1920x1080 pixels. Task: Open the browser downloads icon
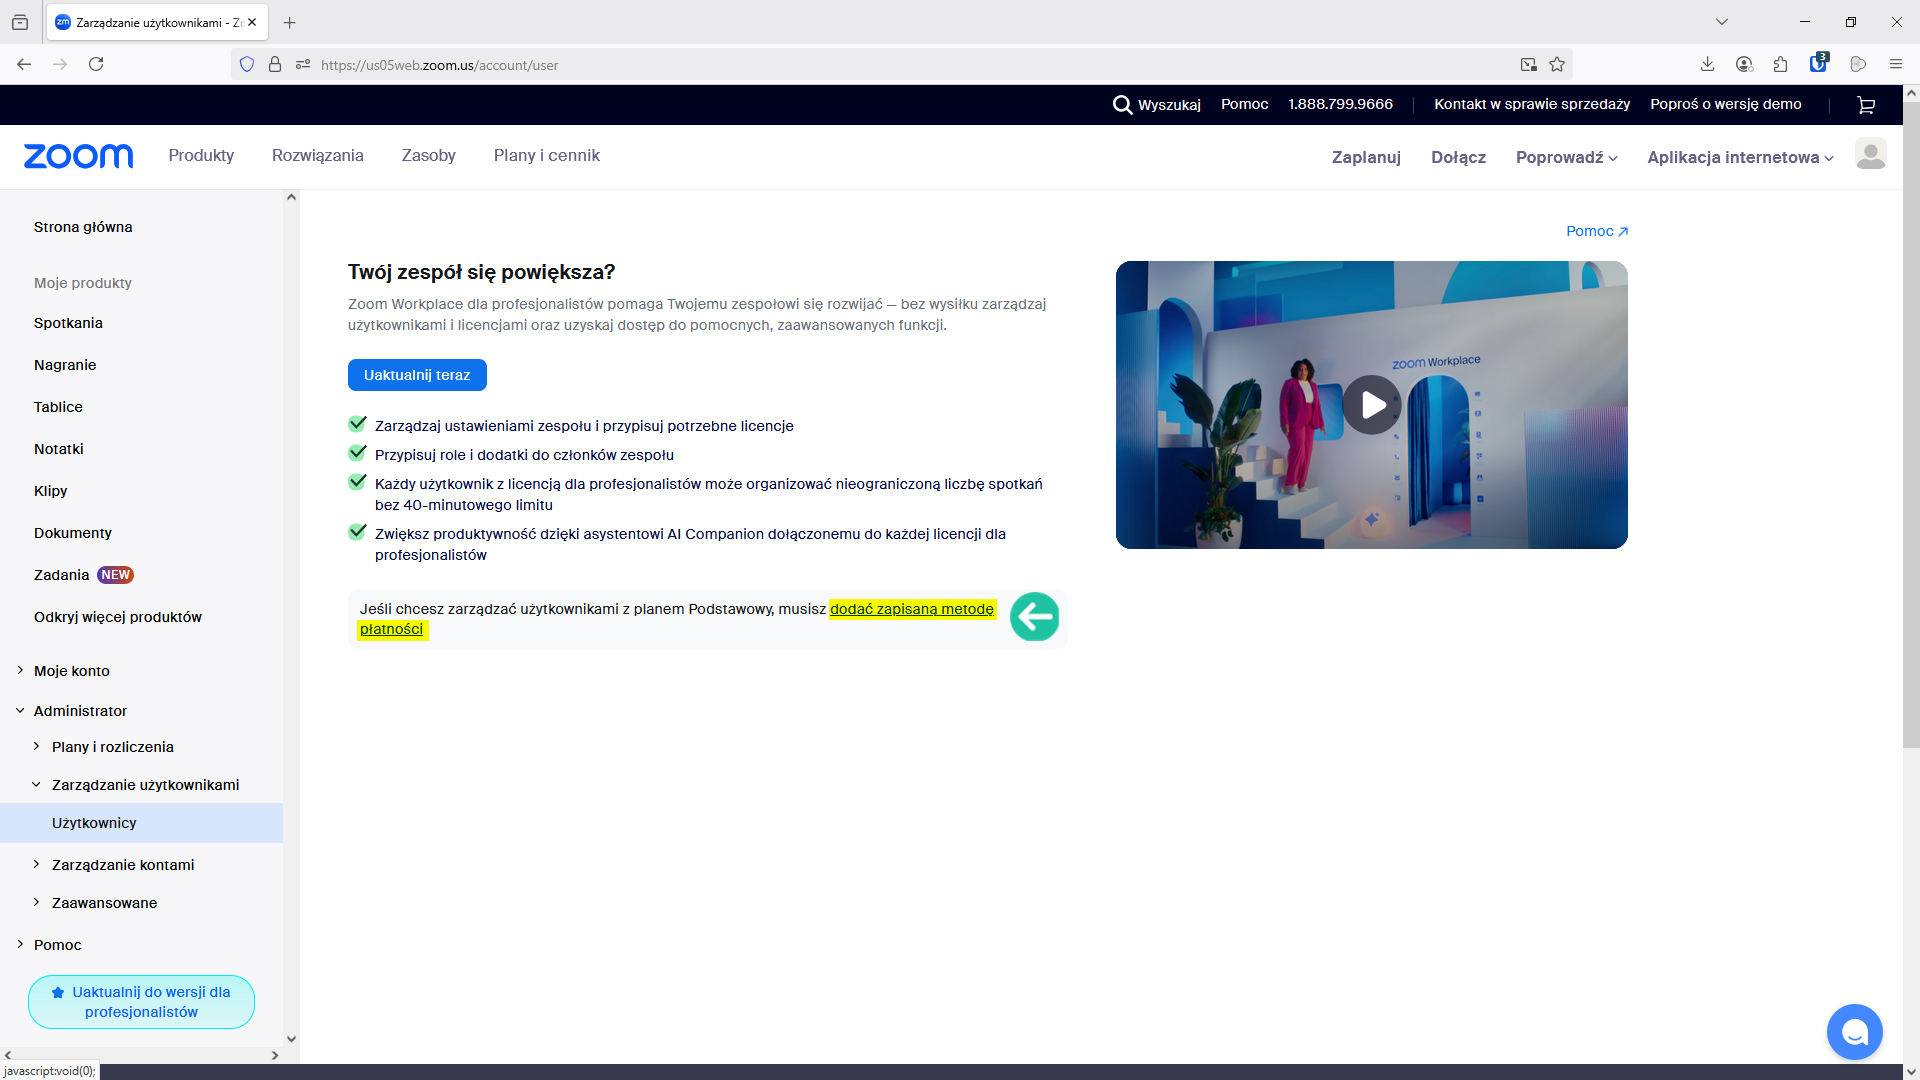click(x=1708, y=64)
